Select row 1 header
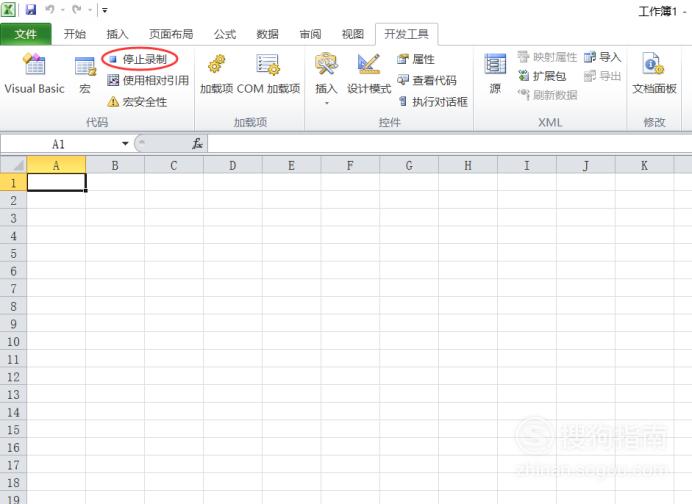 13,183
